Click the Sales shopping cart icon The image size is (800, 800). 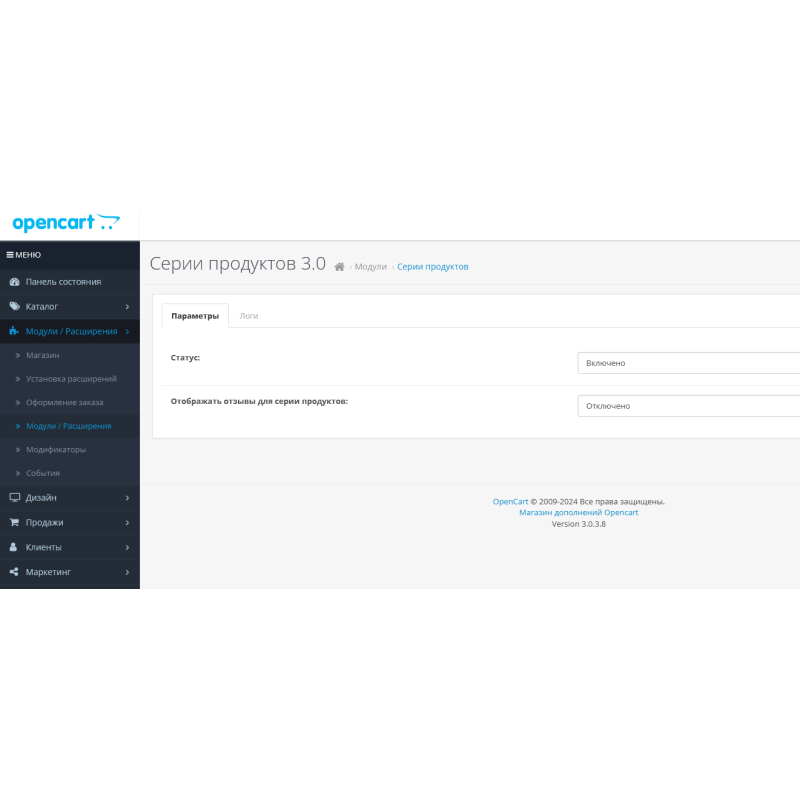14,522
